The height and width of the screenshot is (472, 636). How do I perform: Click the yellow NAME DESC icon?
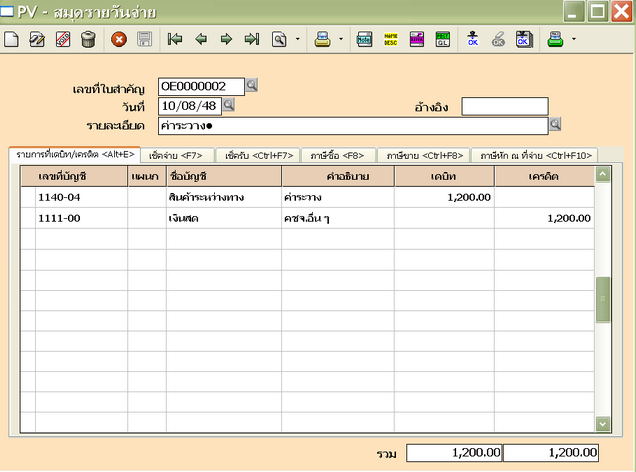pos(391,40)
